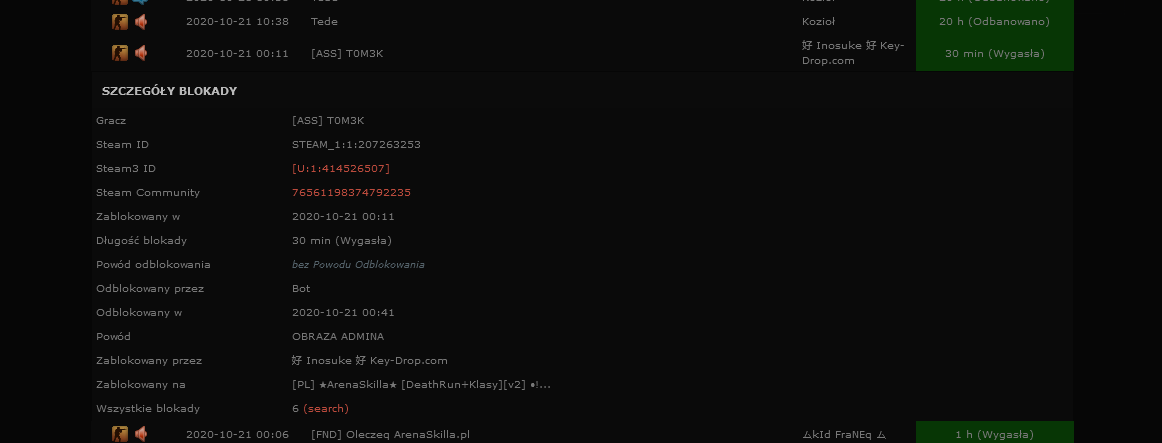Click the mute speaker icon beside [ASS] T0M3K entry
Image resolution: width=1162 pixels, height=443 pixels.
pyautogui.click(x=141, y=53)
